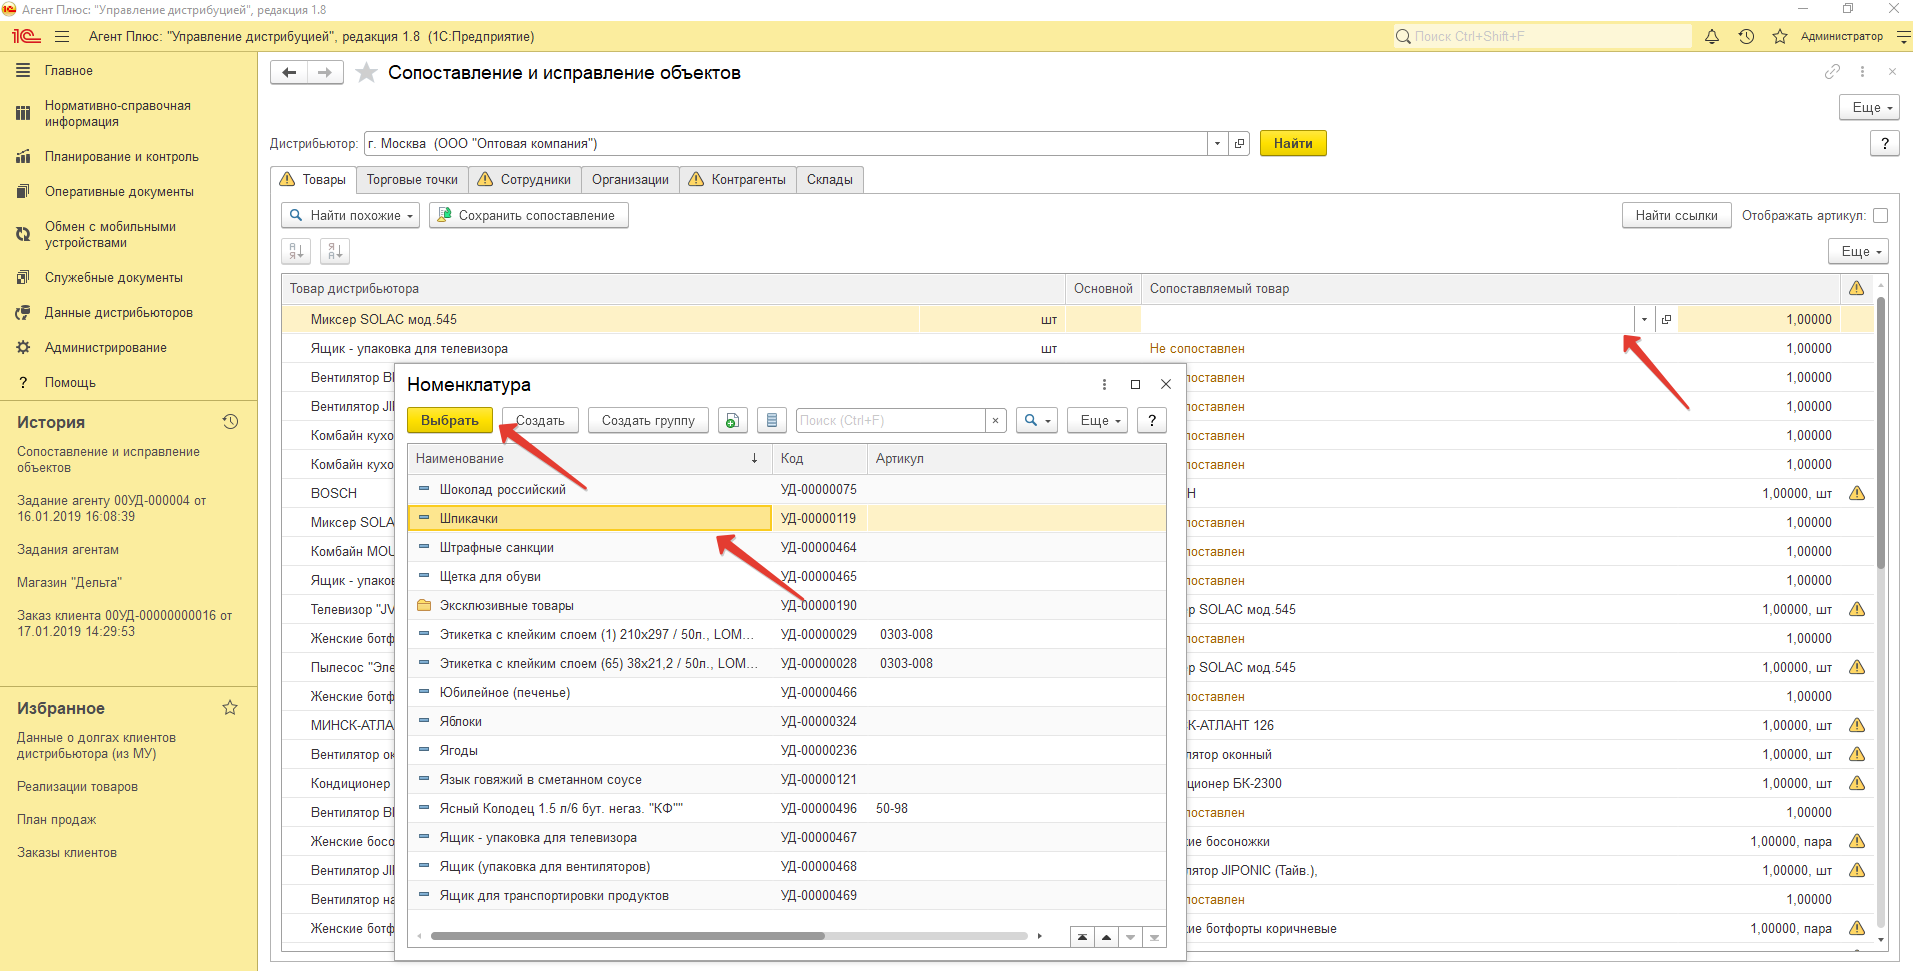Click the green copy-item icon in Номенклатура
Image resolution: width=1913 pixels, height=971 pixels.
[x=733, y=420]
